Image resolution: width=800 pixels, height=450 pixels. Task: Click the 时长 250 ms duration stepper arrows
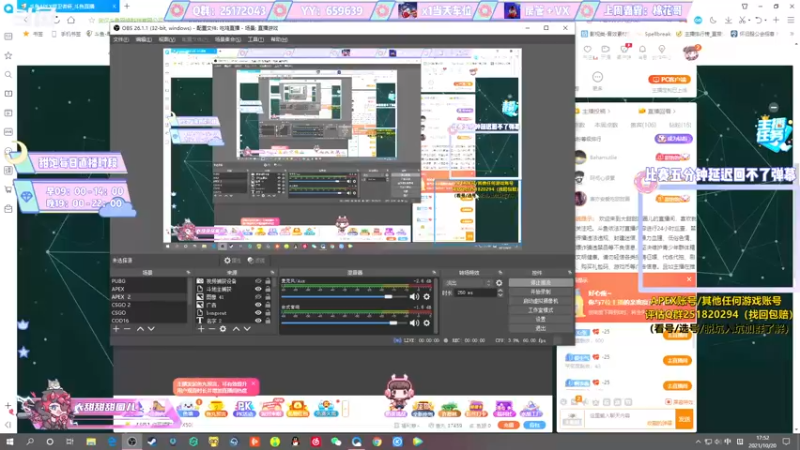(500, 293)
